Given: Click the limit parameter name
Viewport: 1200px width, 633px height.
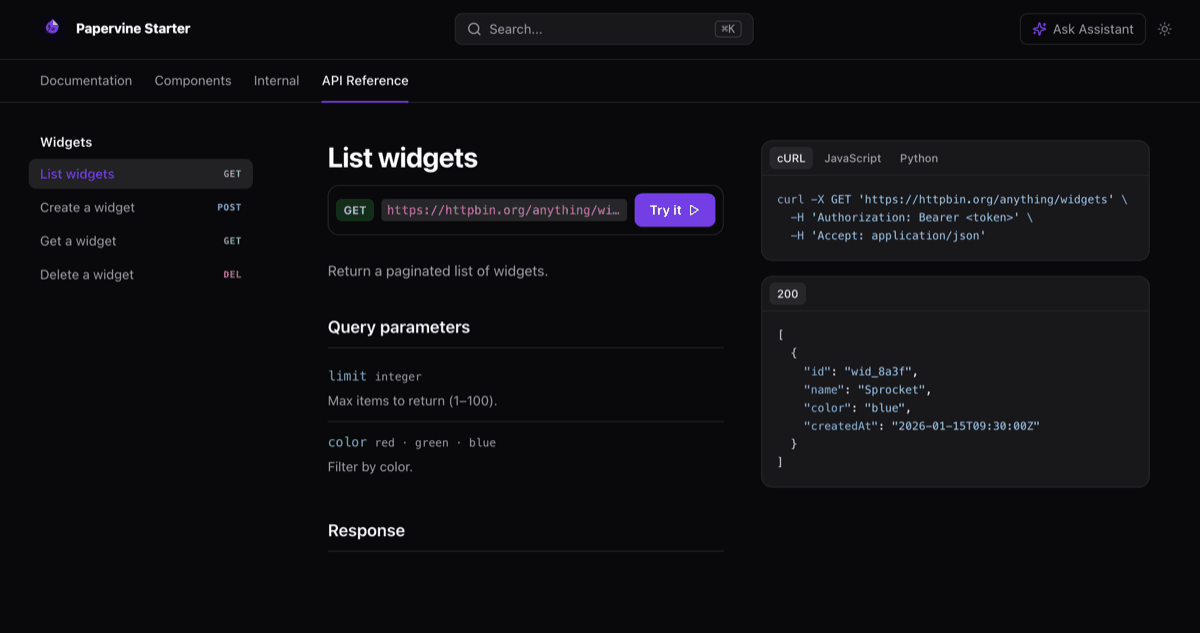Looking at the screenshot, I should pos(347,376).
